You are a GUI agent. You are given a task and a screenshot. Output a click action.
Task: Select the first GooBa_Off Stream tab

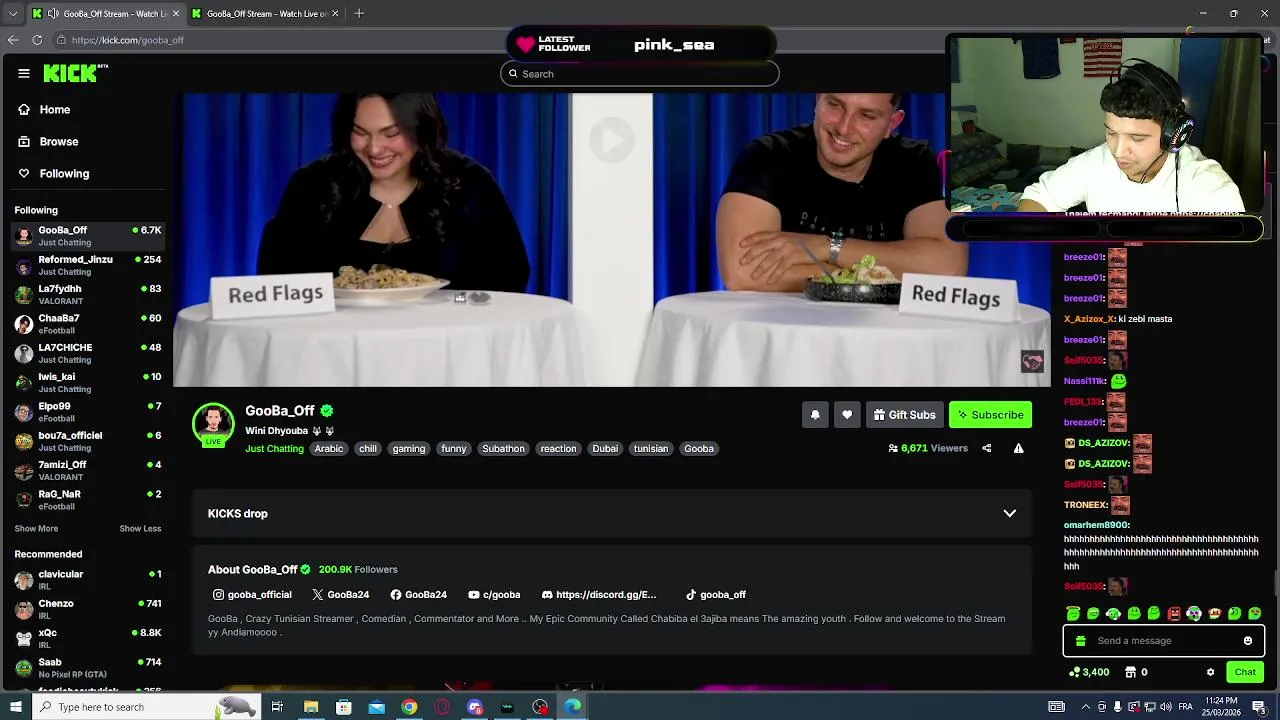(x=105, y=14)
